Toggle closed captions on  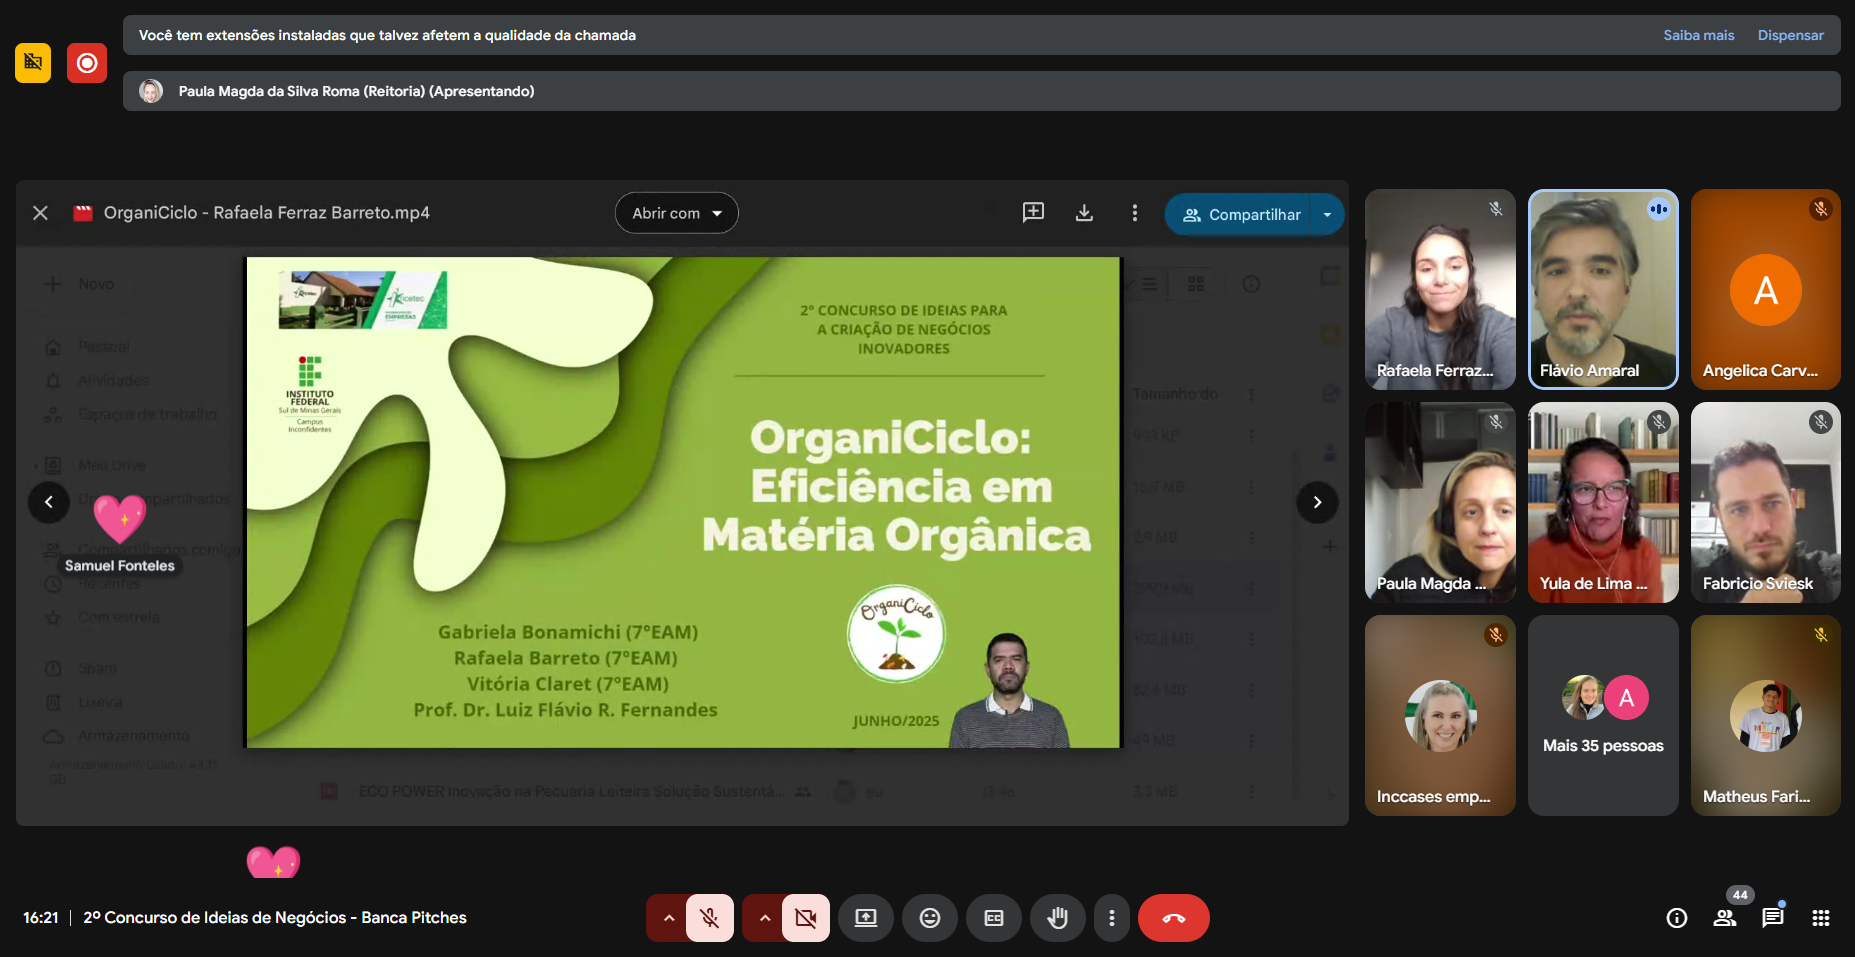tap(993, 918)
